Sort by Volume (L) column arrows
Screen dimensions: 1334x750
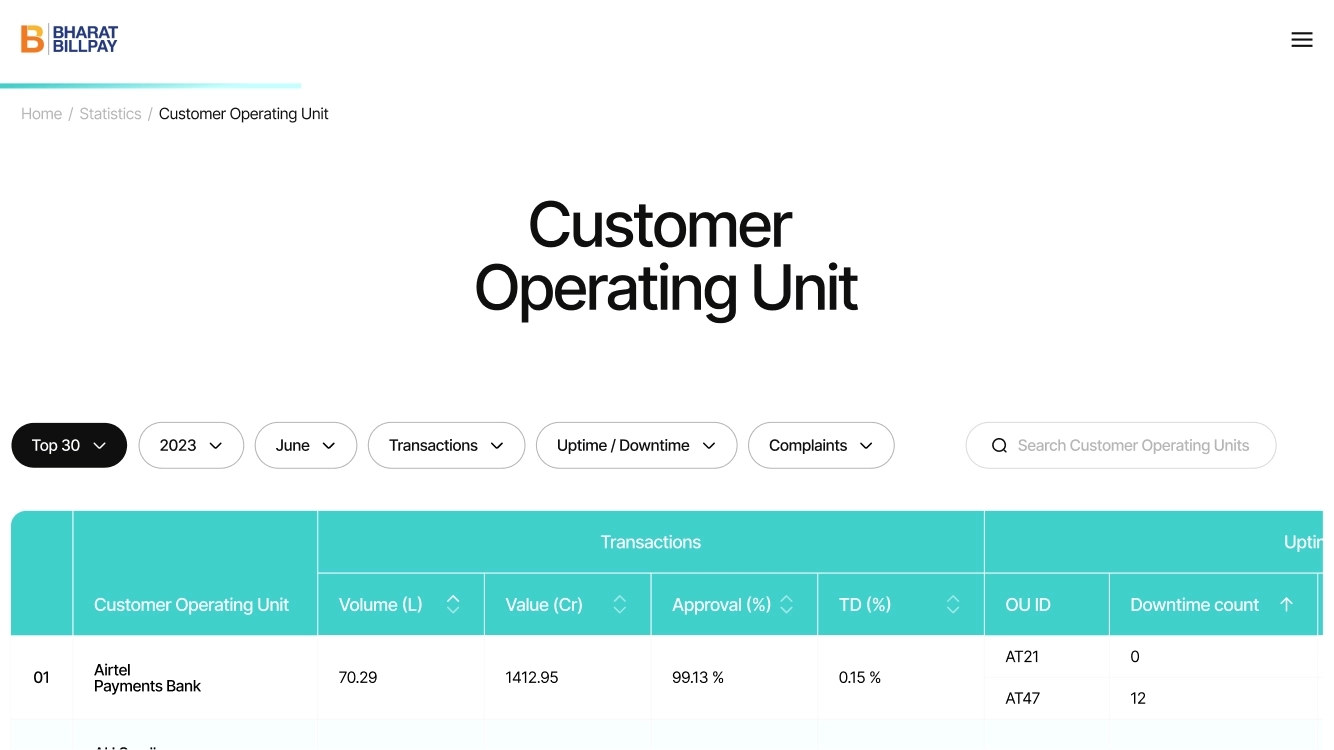(x=453, y=604)
